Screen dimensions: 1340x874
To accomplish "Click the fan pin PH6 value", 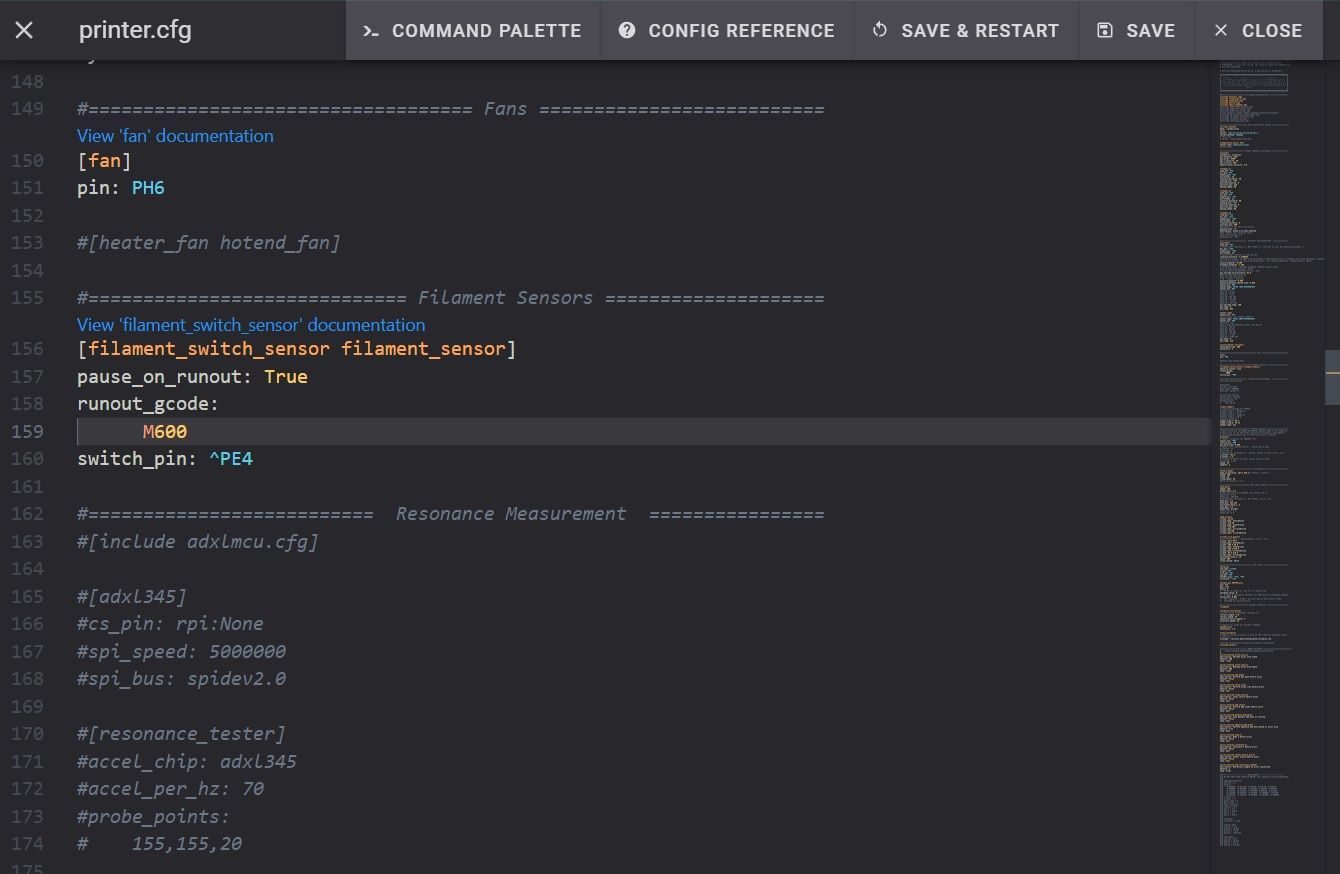I will pos(148,188).
